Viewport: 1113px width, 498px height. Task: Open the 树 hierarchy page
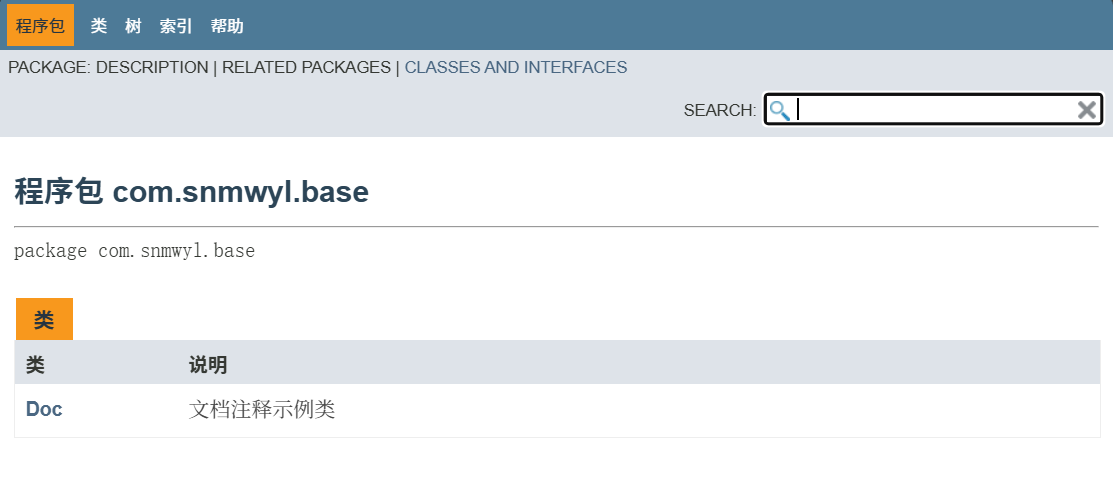point(133,26)
